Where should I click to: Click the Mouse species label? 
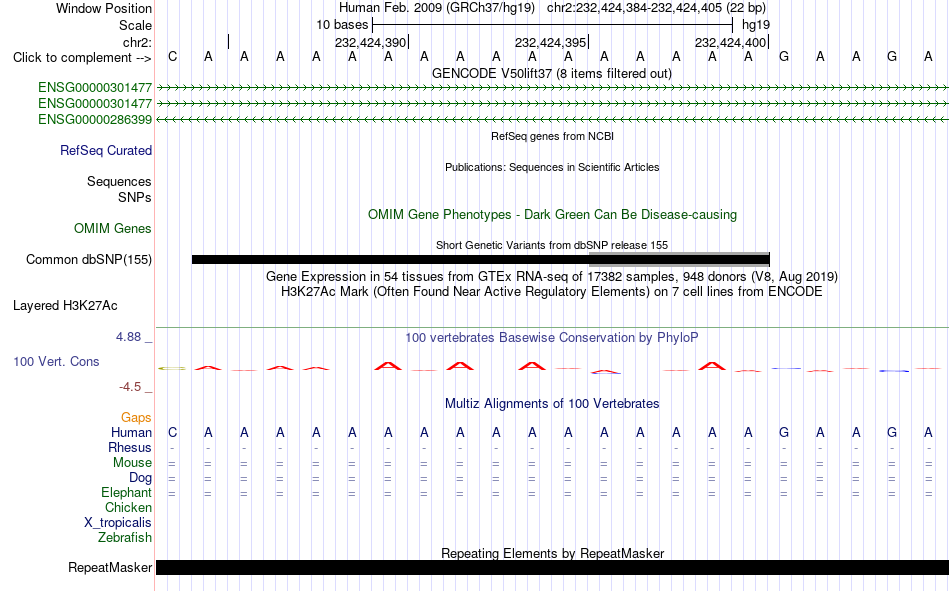[x=132, y=462]
